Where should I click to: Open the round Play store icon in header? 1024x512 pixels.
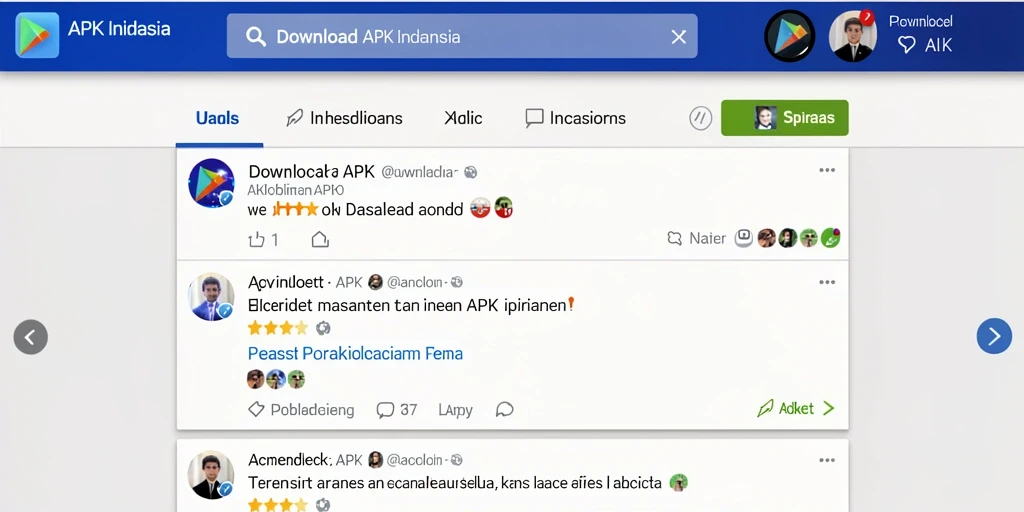click(x=790, y=36)
